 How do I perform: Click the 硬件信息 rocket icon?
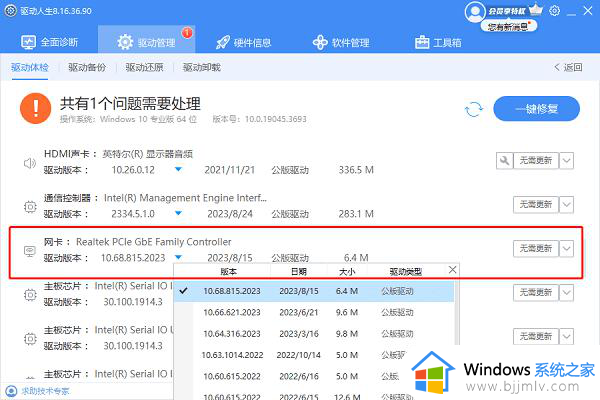223,42
